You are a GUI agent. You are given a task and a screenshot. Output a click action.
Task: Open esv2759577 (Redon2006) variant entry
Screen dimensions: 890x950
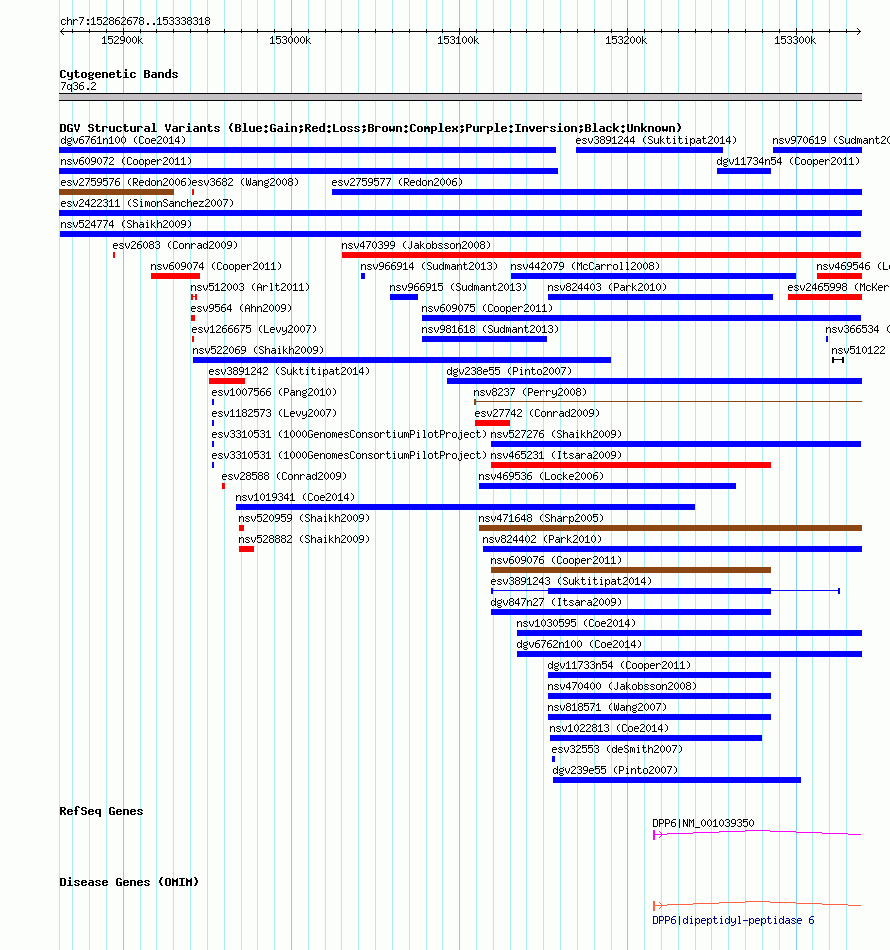tap(597, 192)
